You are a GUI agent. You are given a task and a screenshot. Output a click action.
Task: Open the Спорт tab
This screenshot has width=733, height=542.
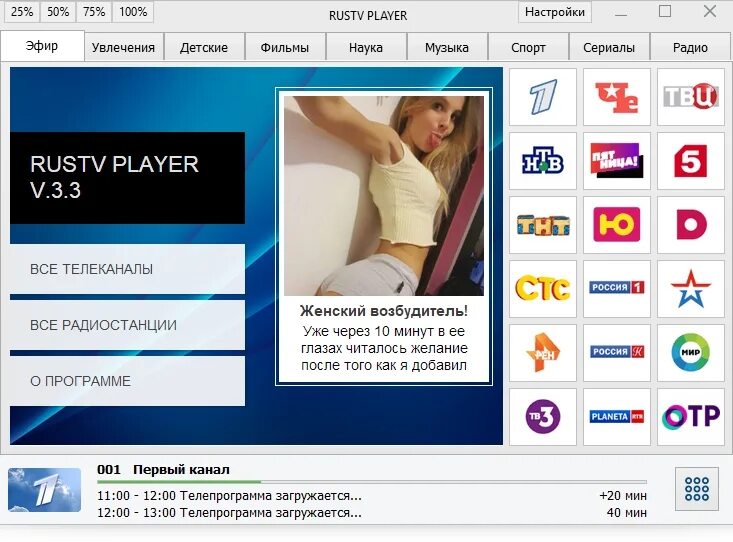tap(528, 47)
